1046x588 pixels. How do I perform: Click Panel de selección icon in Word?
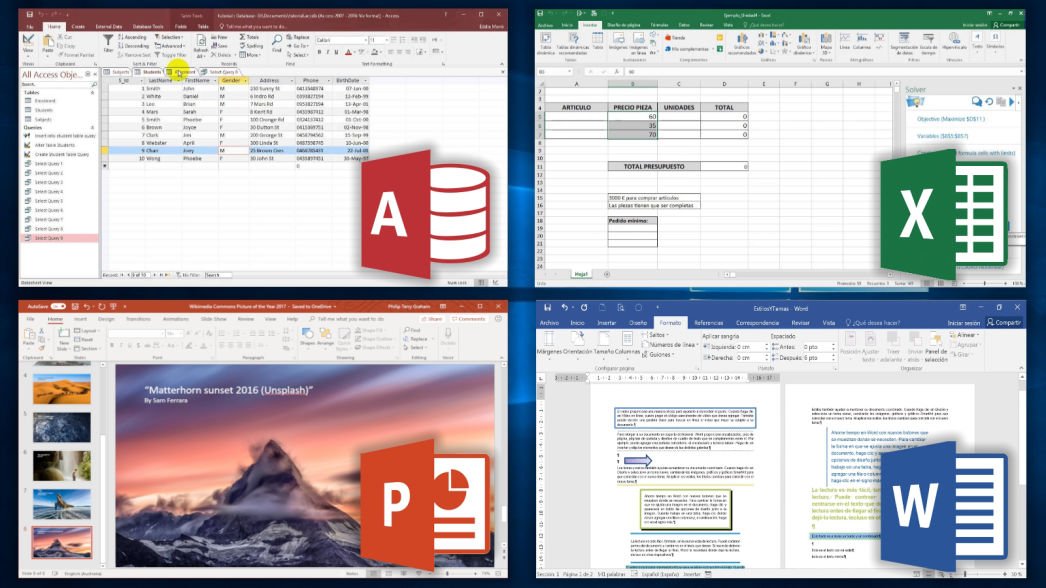pyautogui.click(x=936, y=352)
